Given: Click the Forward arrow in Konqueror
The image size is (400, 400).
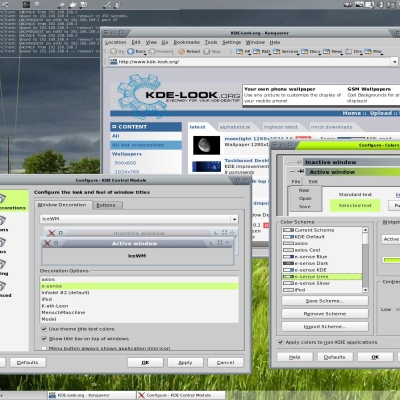Looking at the screenshot, I should click(x=152, y=51).
